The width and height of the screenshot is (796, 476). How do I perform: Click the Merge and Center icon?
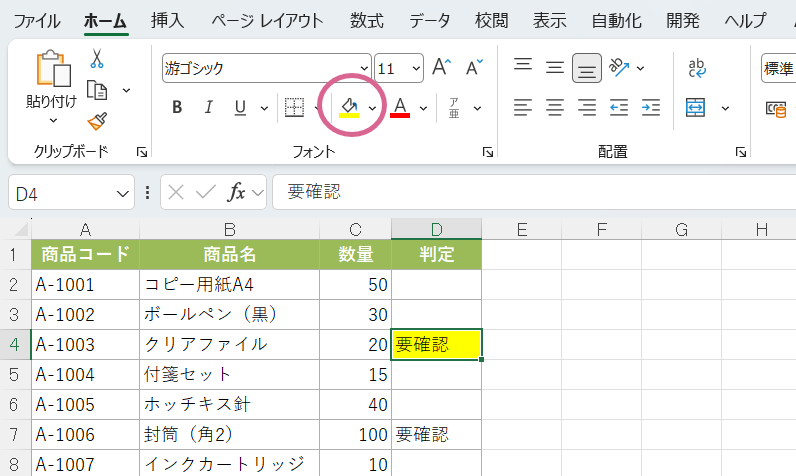[695, 108]
